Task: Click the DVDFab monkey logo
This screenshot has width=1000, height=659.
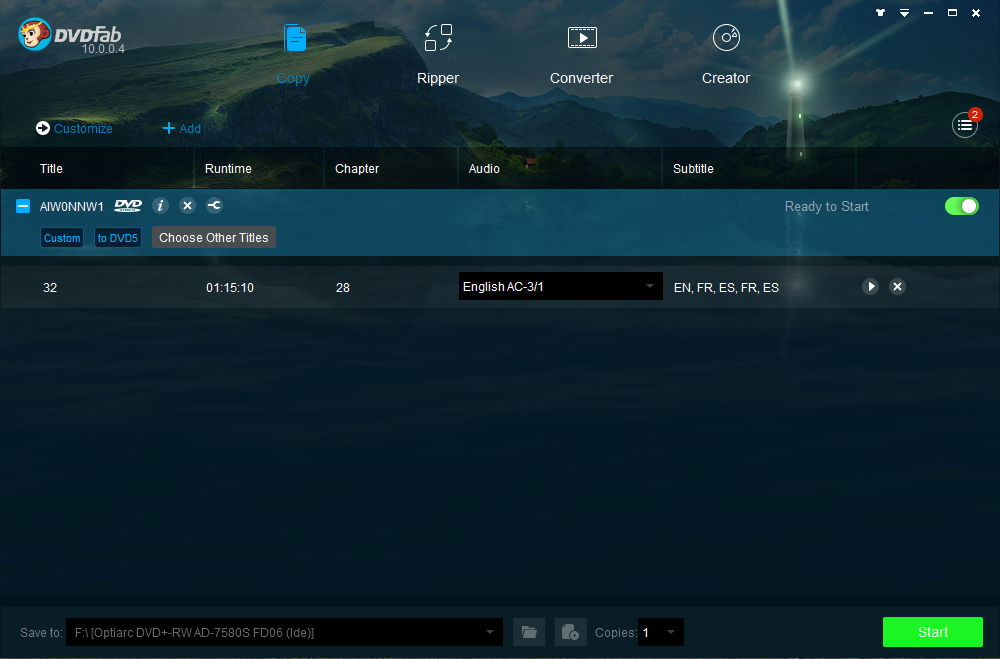Action: pos(35,34)
